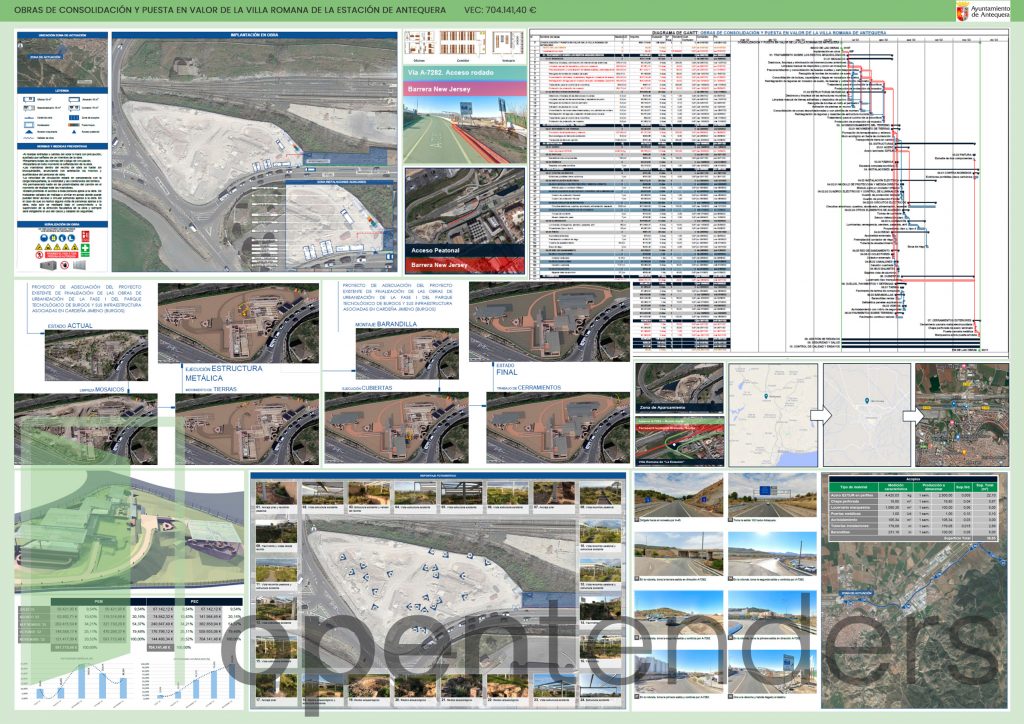Click the 'Vía A-7282. Acceso rodado' teal banner

[x=464, y=73]
